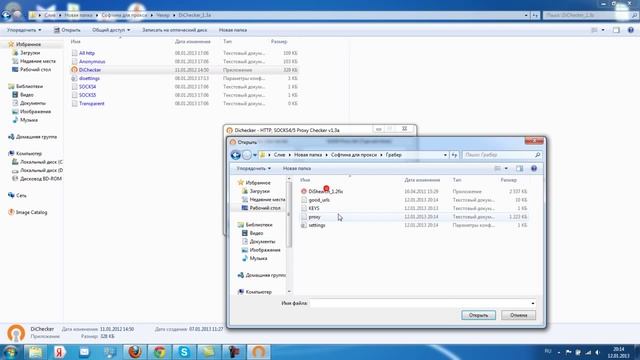The width and height of the screenshot is (640, 360).
Task: Refresh the folder in the open dialog
Action: (x=454, y=155)
